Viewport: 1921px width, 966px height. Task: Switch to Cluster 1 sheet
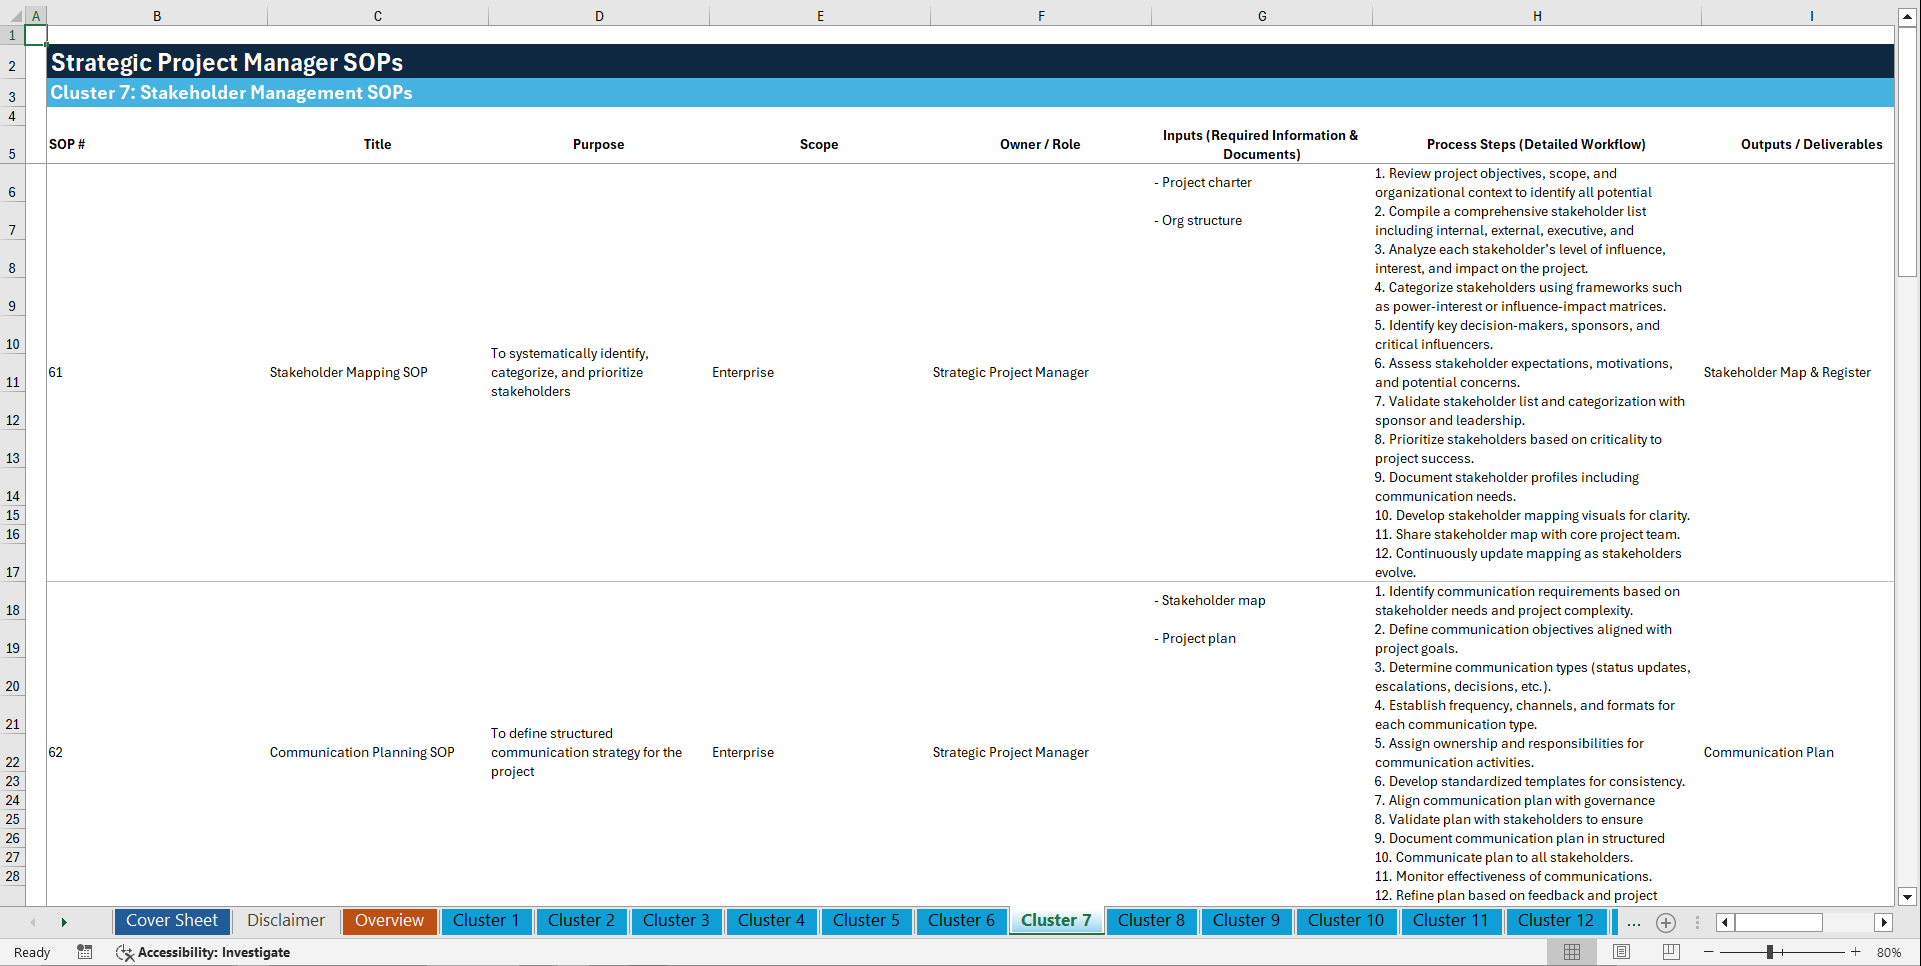pyautogui.click(x=486, y=921)
